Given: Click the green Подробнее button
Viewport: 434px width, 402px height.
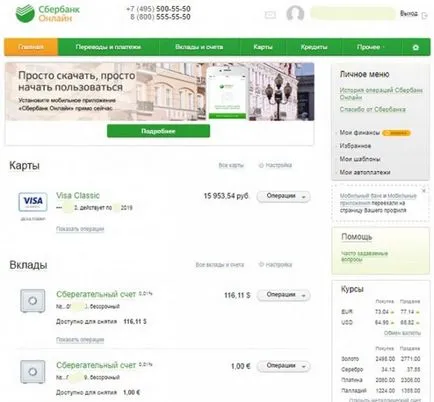Looking at the screenshot, I should [x=158, y=131].
